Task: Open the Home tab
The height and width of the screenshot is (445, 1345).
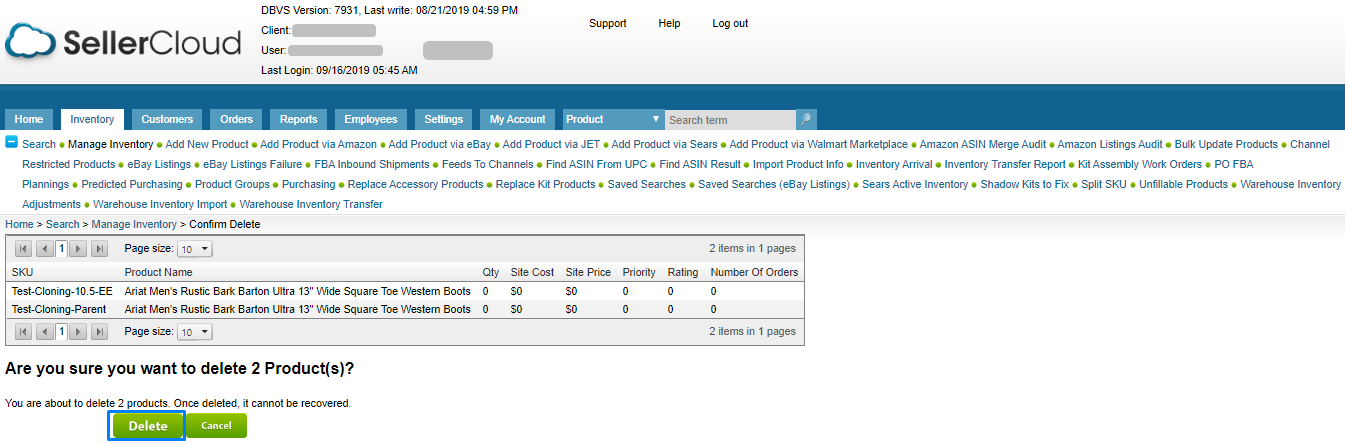Action: (x=29, y=119)
